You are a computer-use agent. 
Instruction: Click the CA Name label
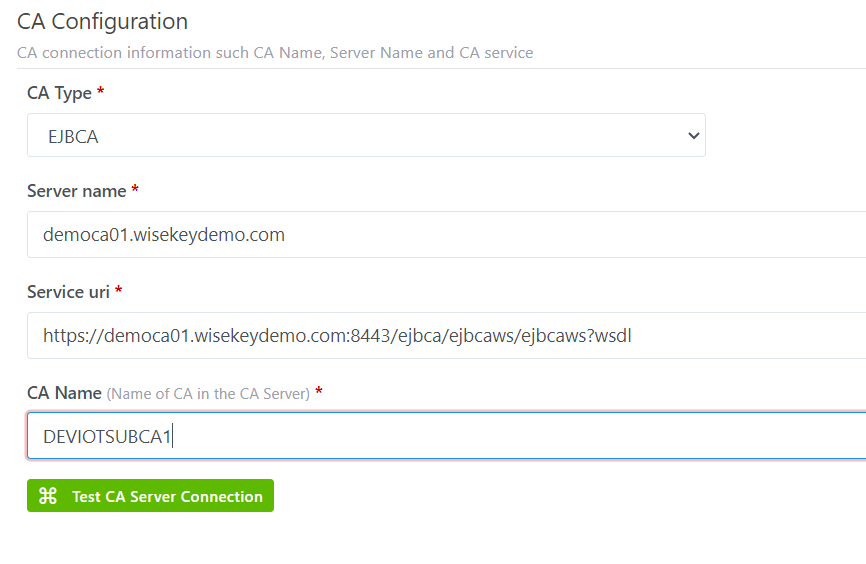64,393
